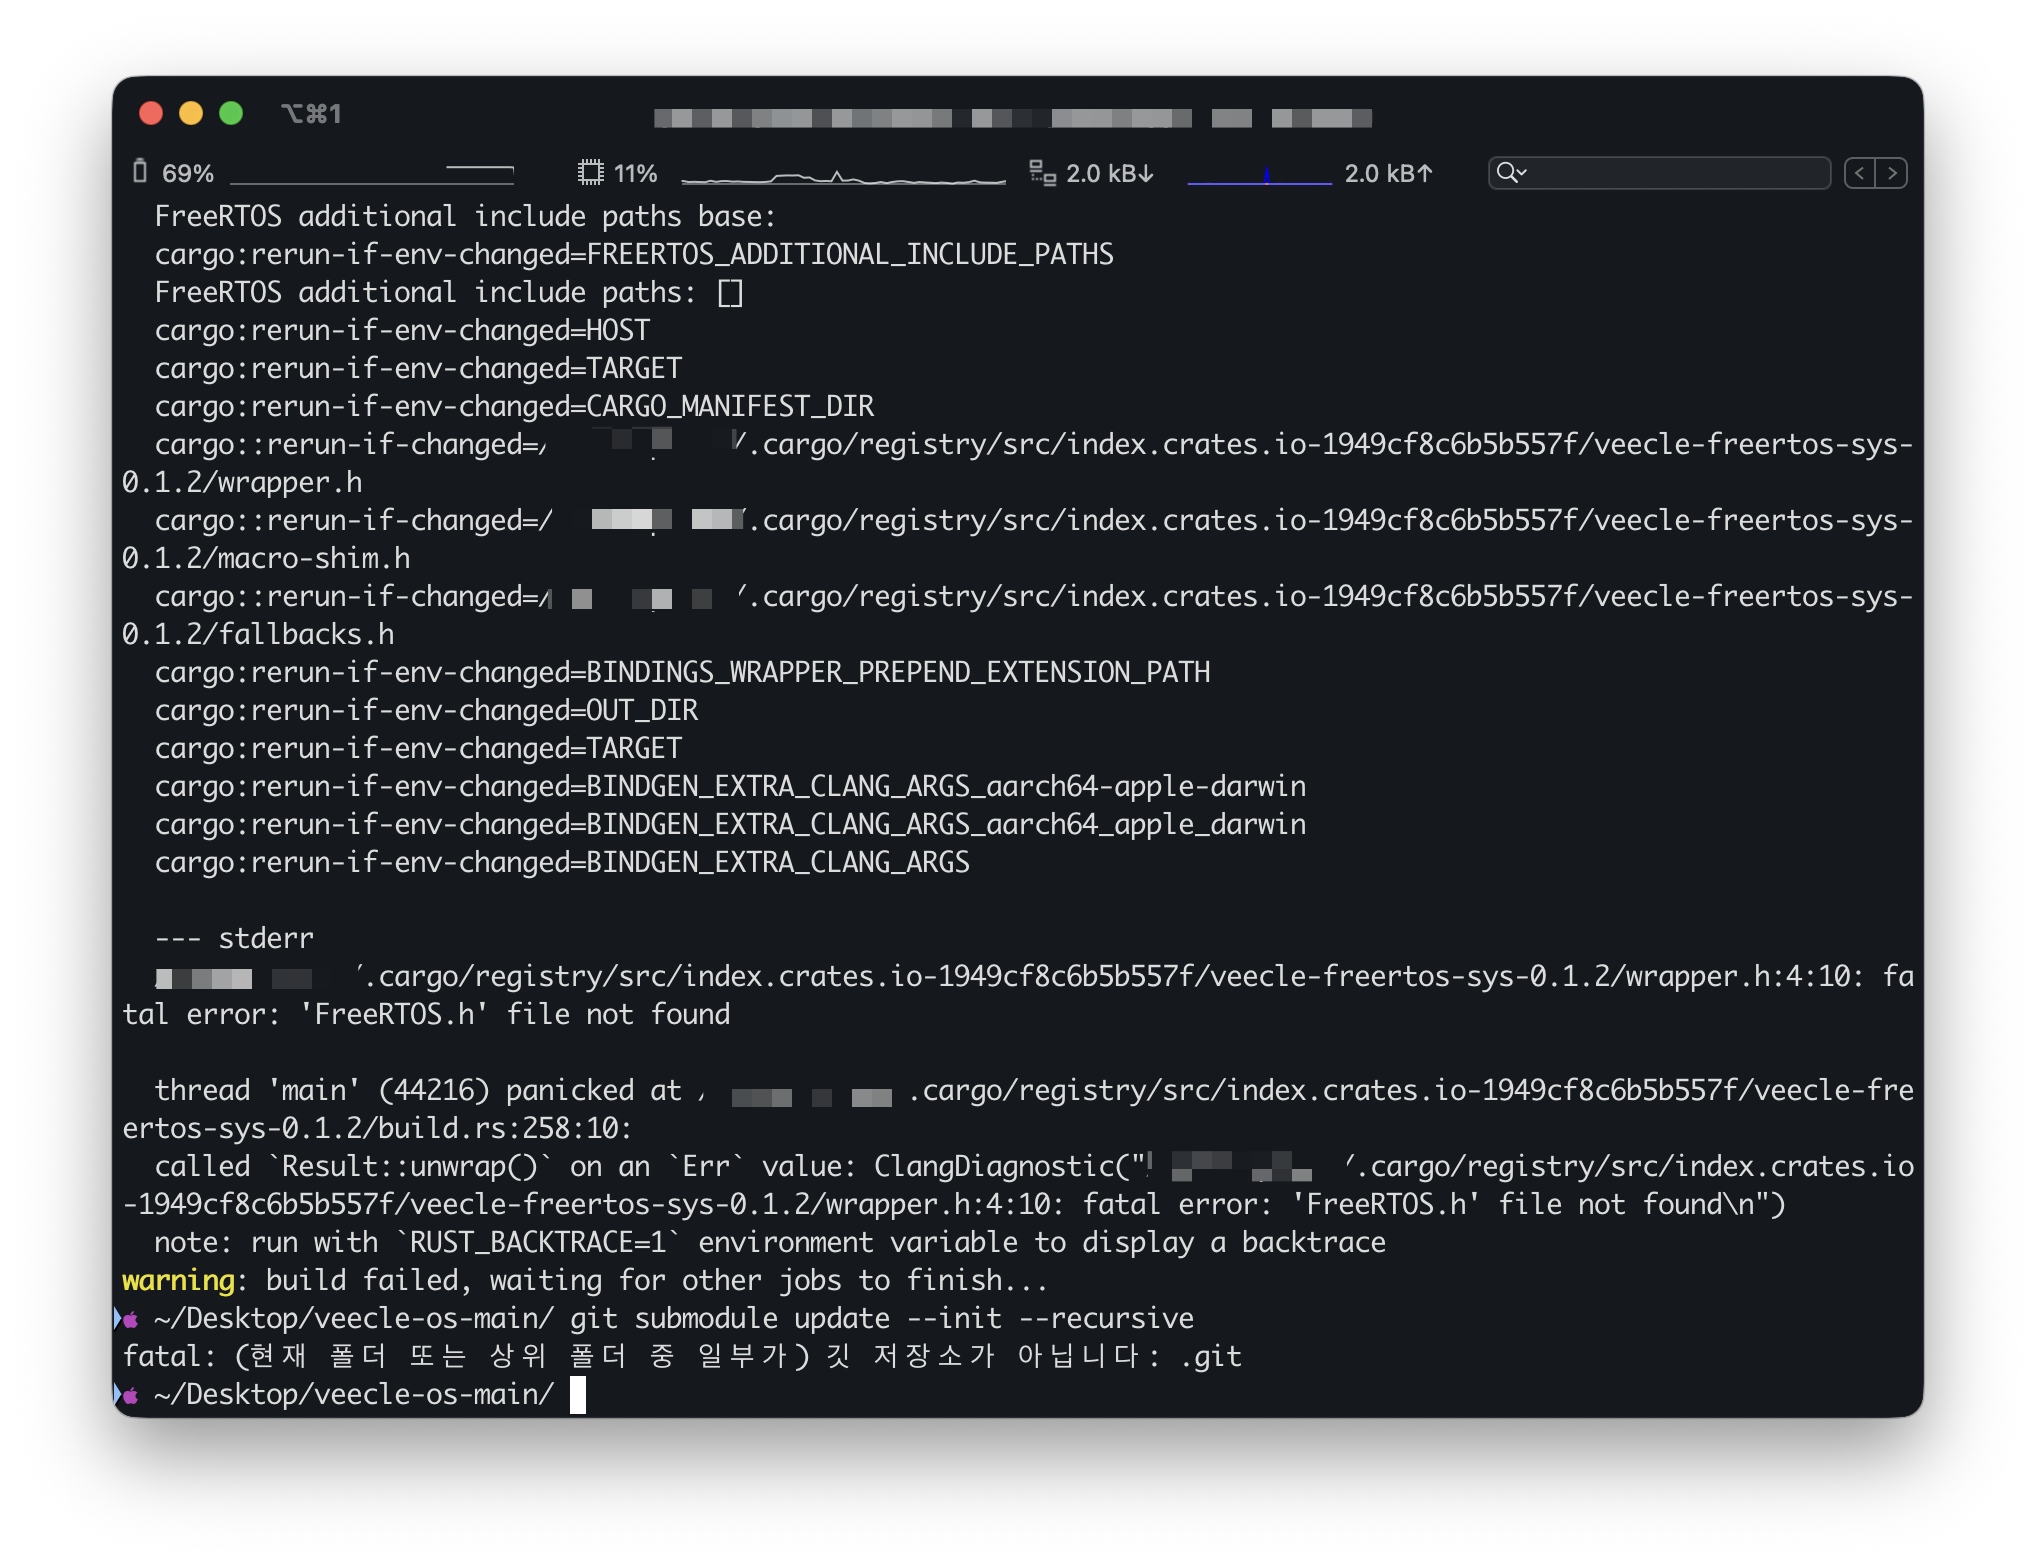Click the network throughput icon
The height and width of the screenshot is (1566, 2036).
point(1042,173)
